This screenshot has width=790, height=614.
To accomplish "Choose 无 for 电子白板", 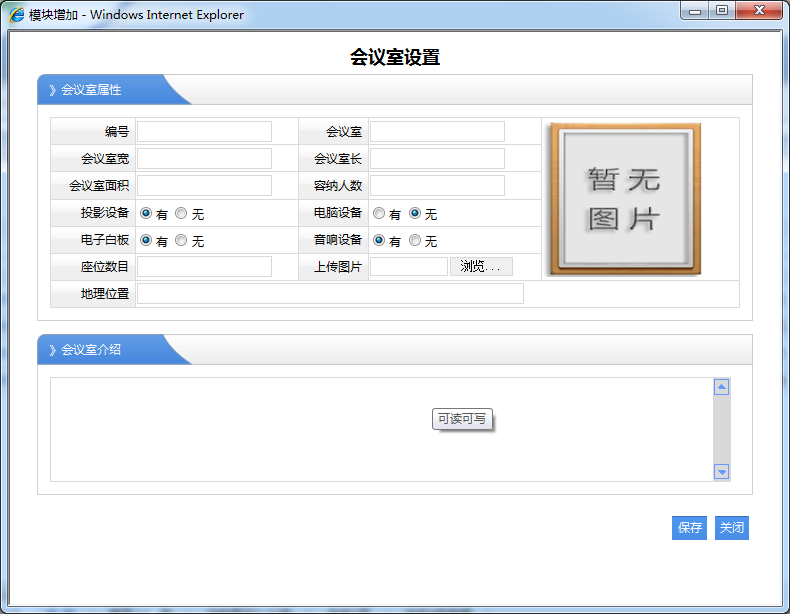I will pos(181,240).
